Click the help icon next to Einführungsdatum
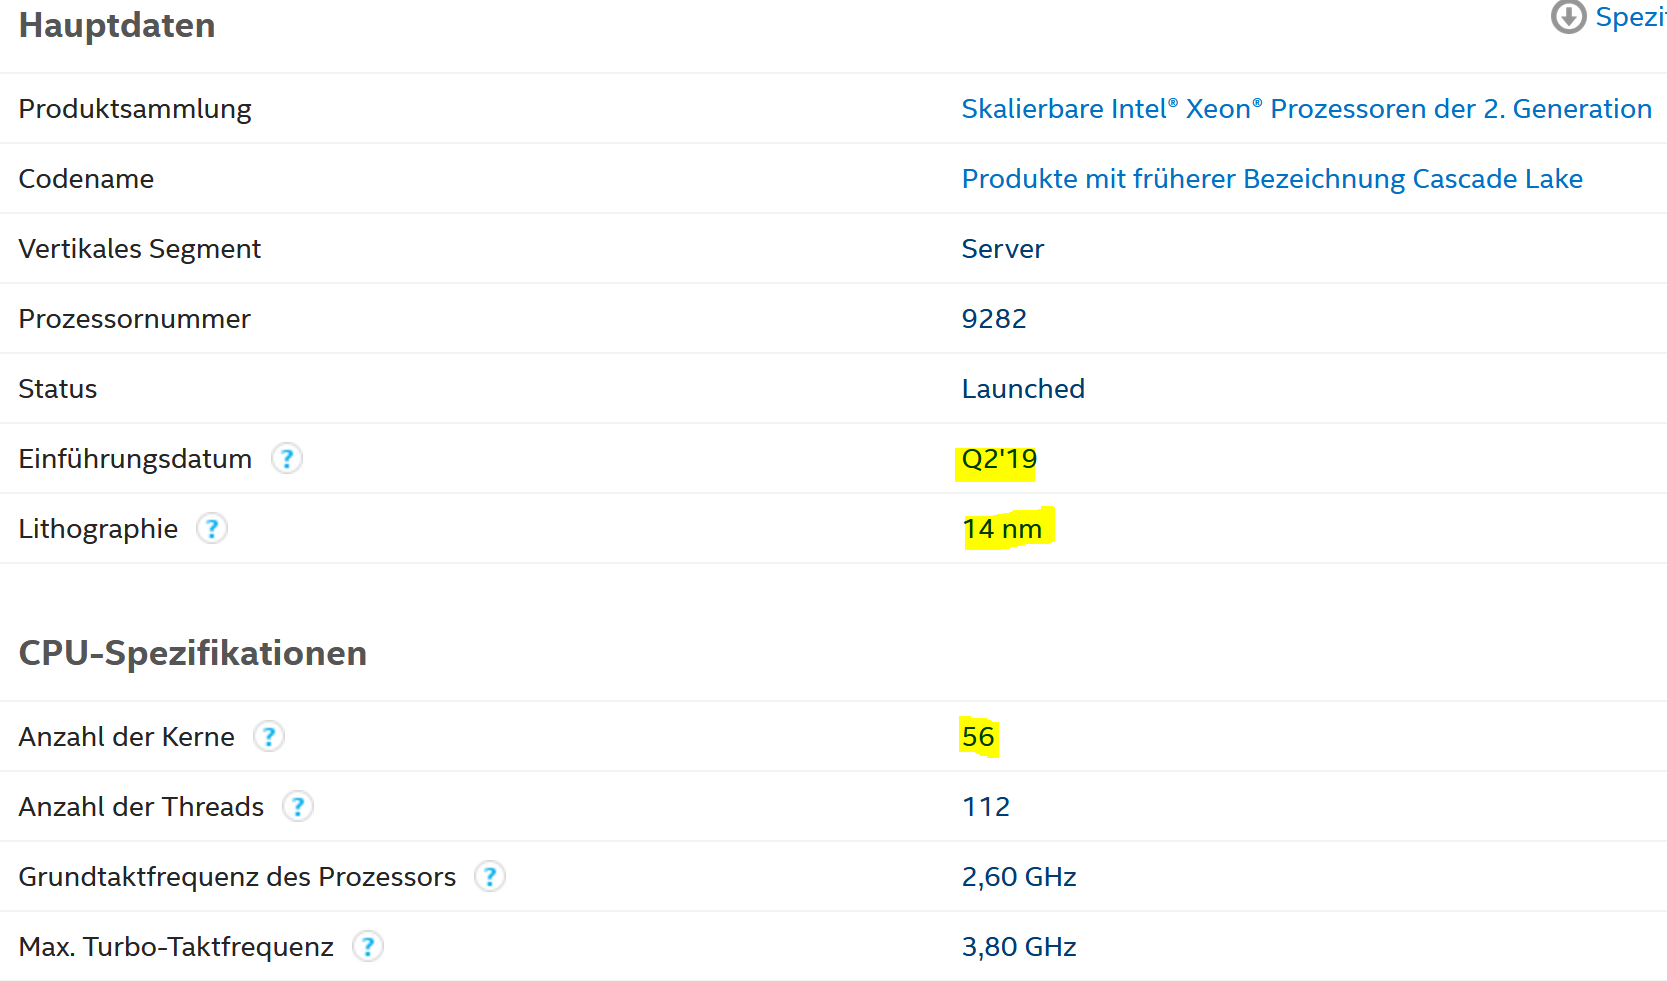 tap(287, 458)
